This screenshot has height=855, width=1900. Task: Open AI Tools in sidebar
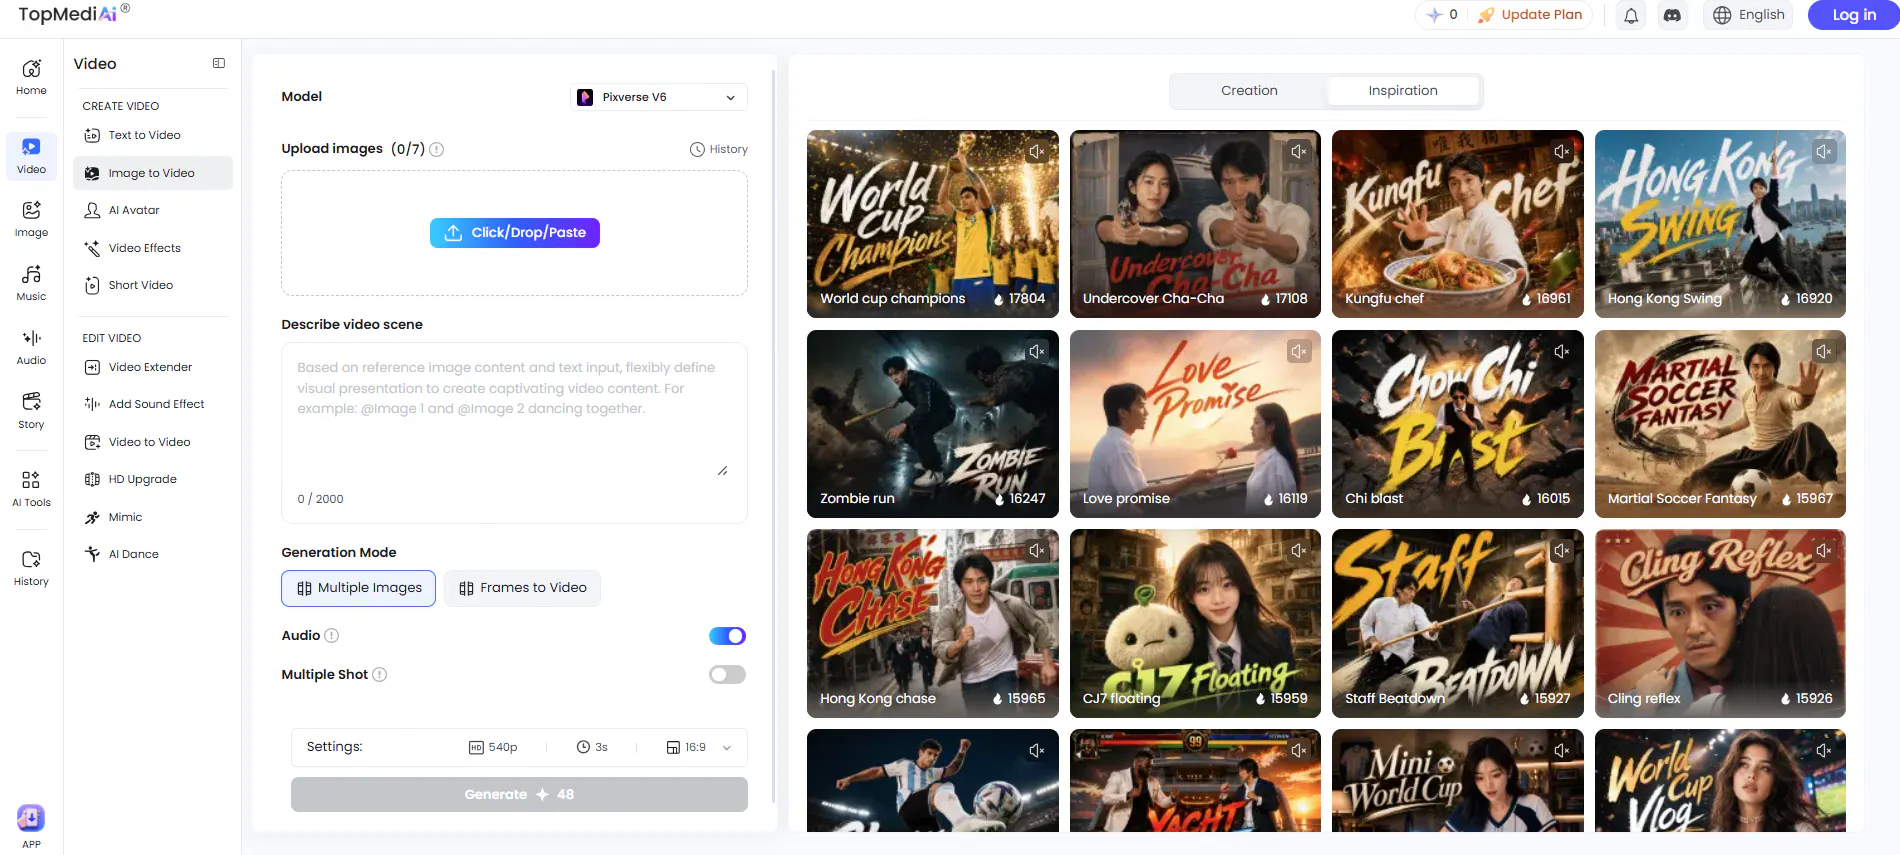tap(31, 489)
